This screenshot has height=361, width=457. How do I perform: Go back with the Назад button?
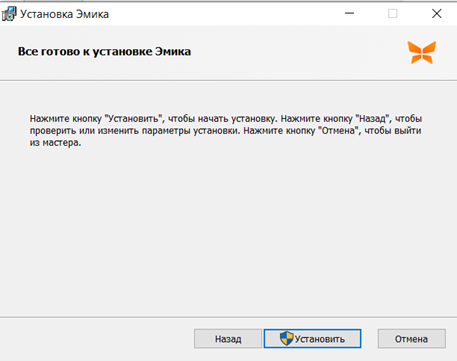(x=228, y=339)
